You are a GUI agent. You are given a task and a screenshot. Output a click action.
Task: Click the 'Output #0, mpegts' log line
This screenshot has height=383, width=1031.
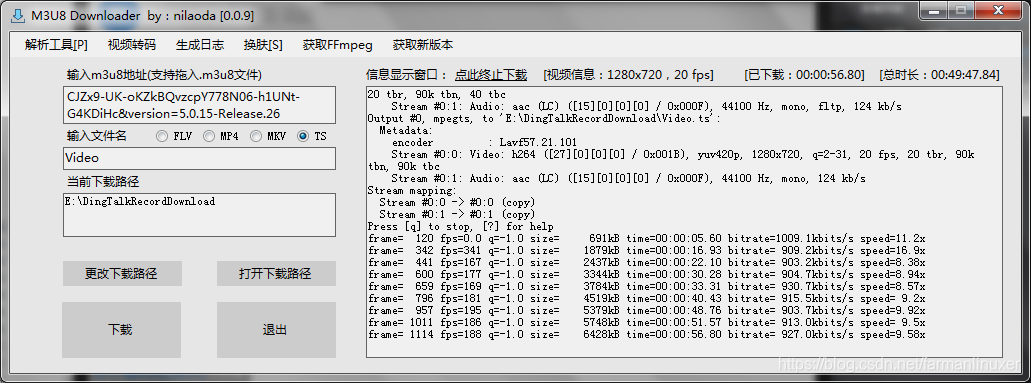[x=544, y=118]
